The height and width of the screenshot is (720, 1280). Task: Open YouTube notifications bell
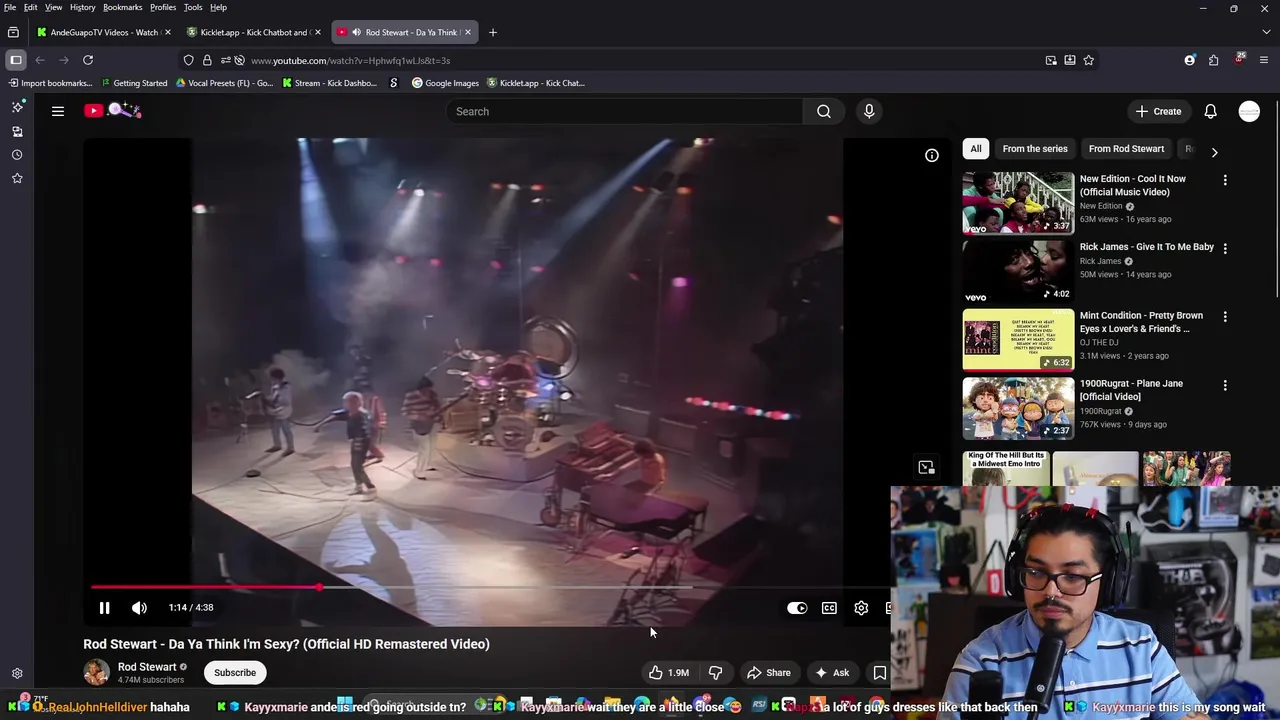coord(1210,111)
